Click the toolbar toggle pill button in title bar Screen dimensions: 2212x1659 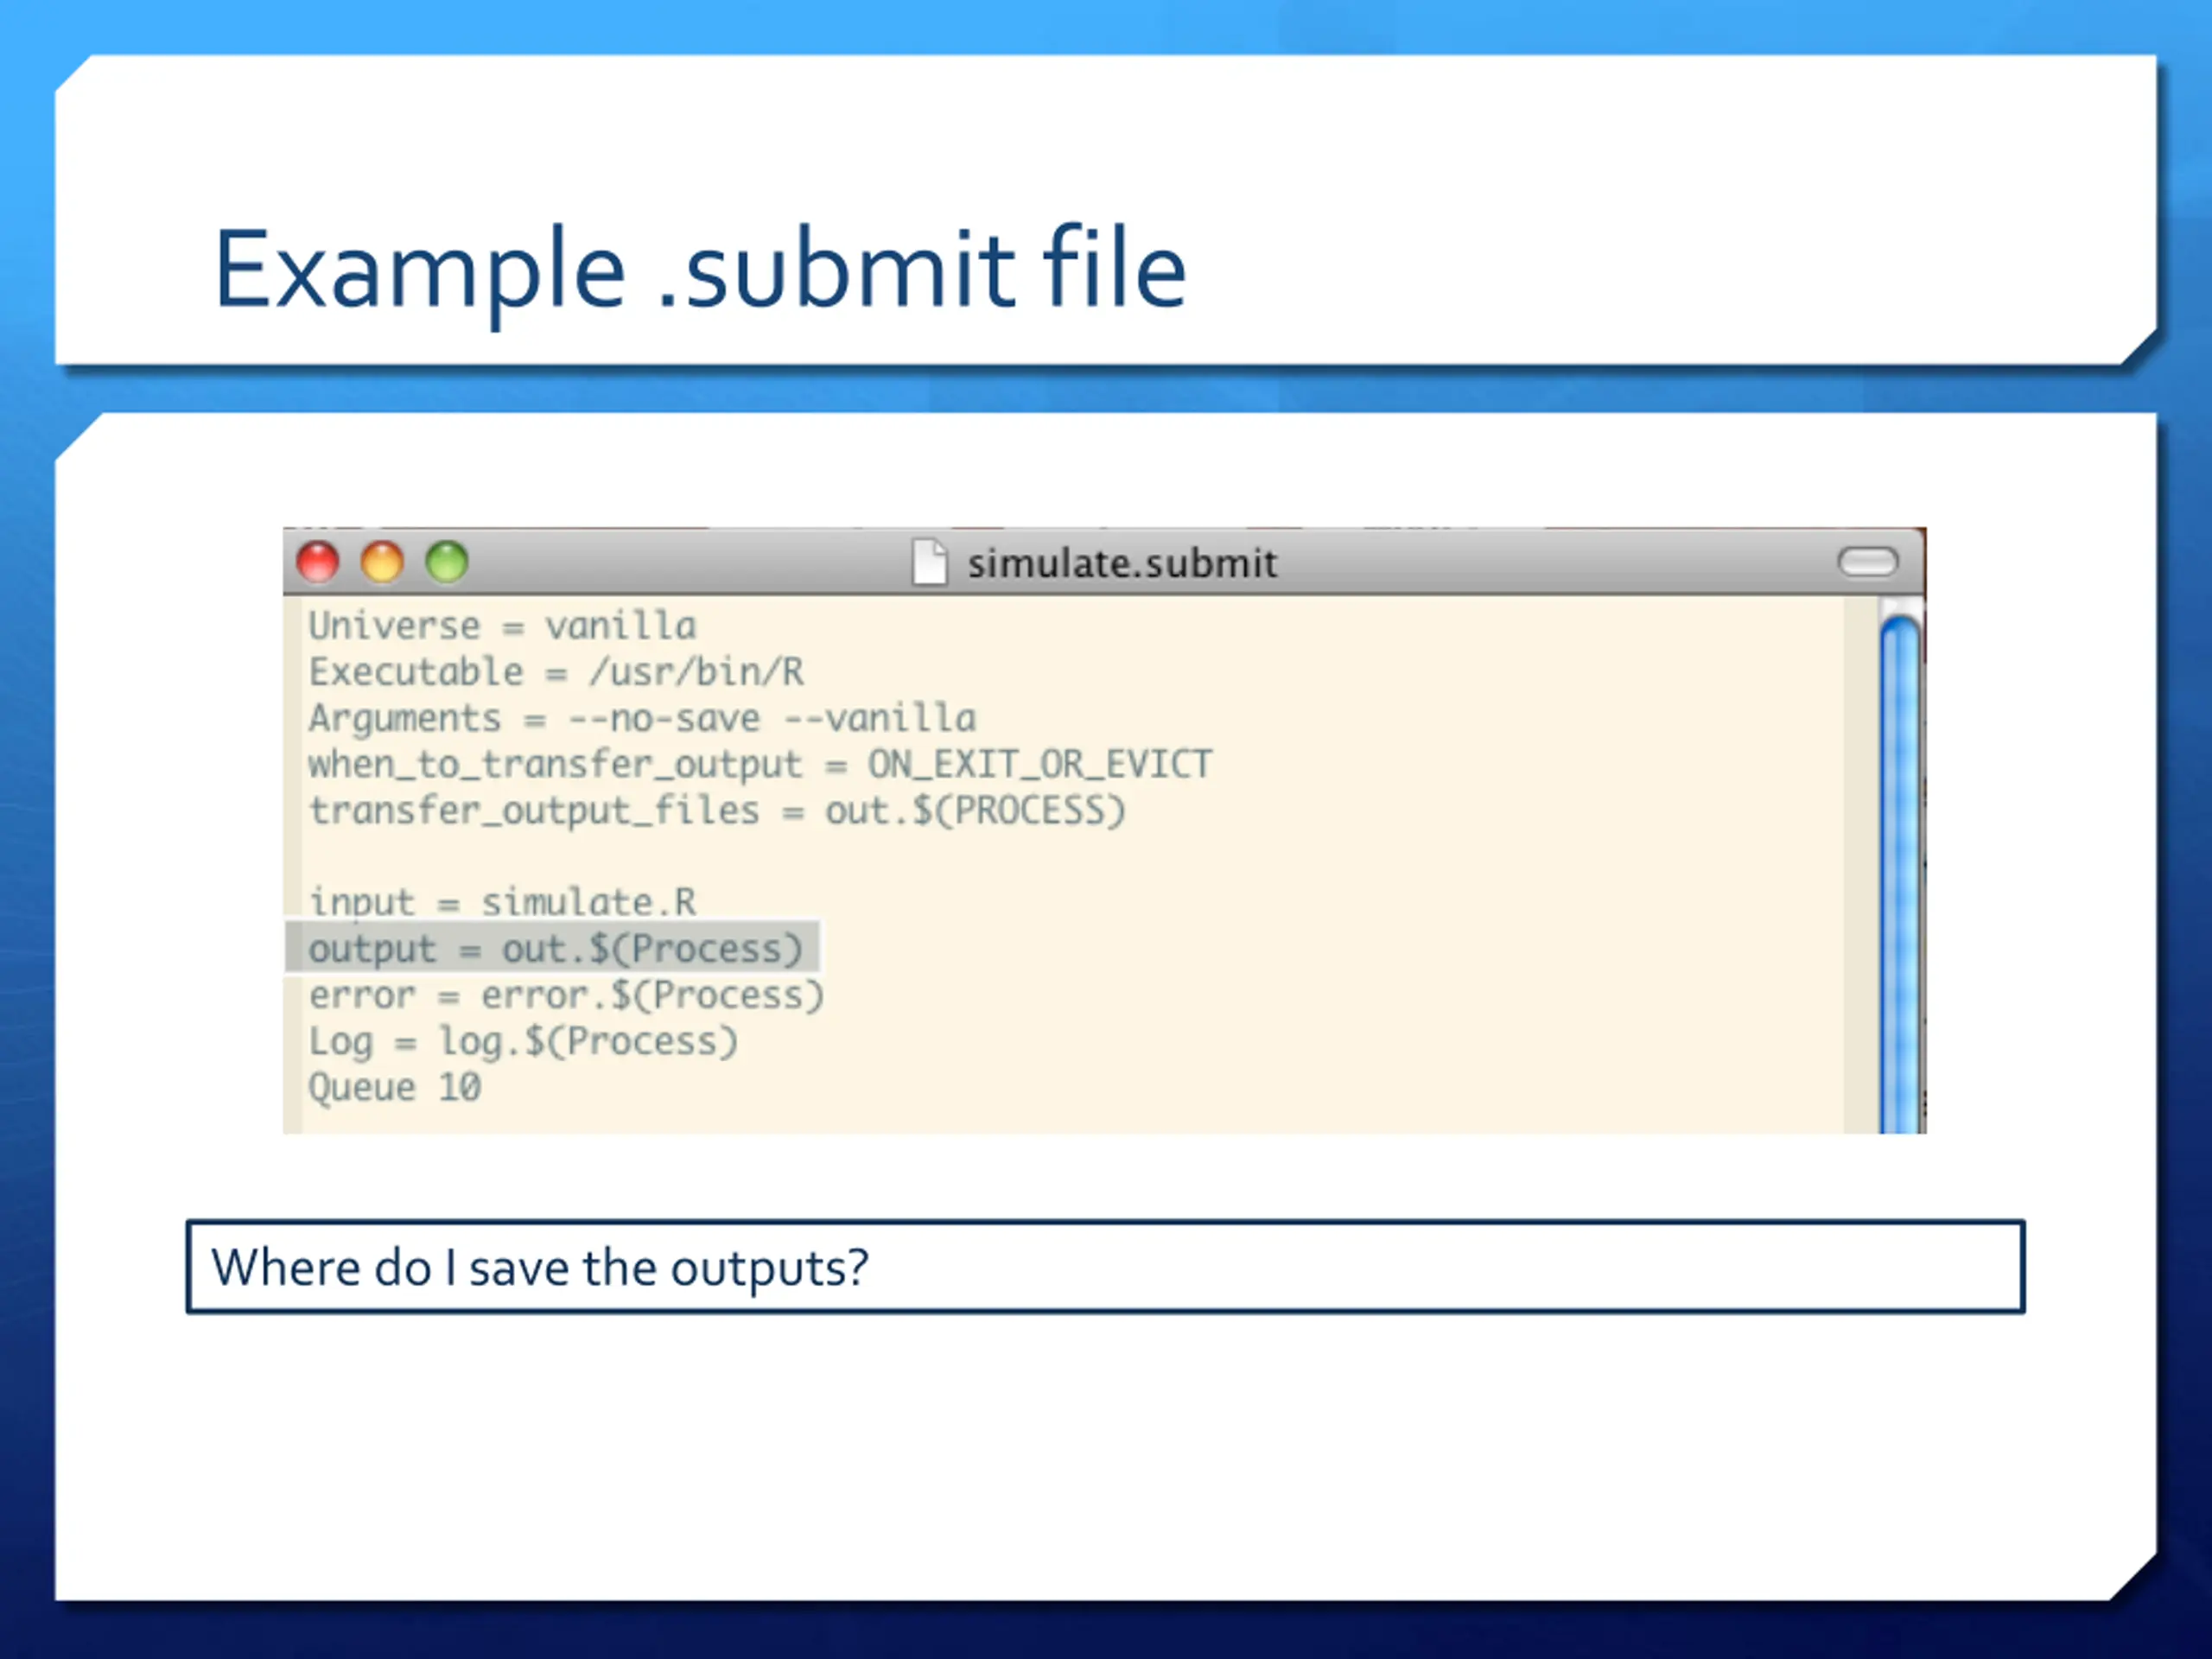coord(1867,562)
